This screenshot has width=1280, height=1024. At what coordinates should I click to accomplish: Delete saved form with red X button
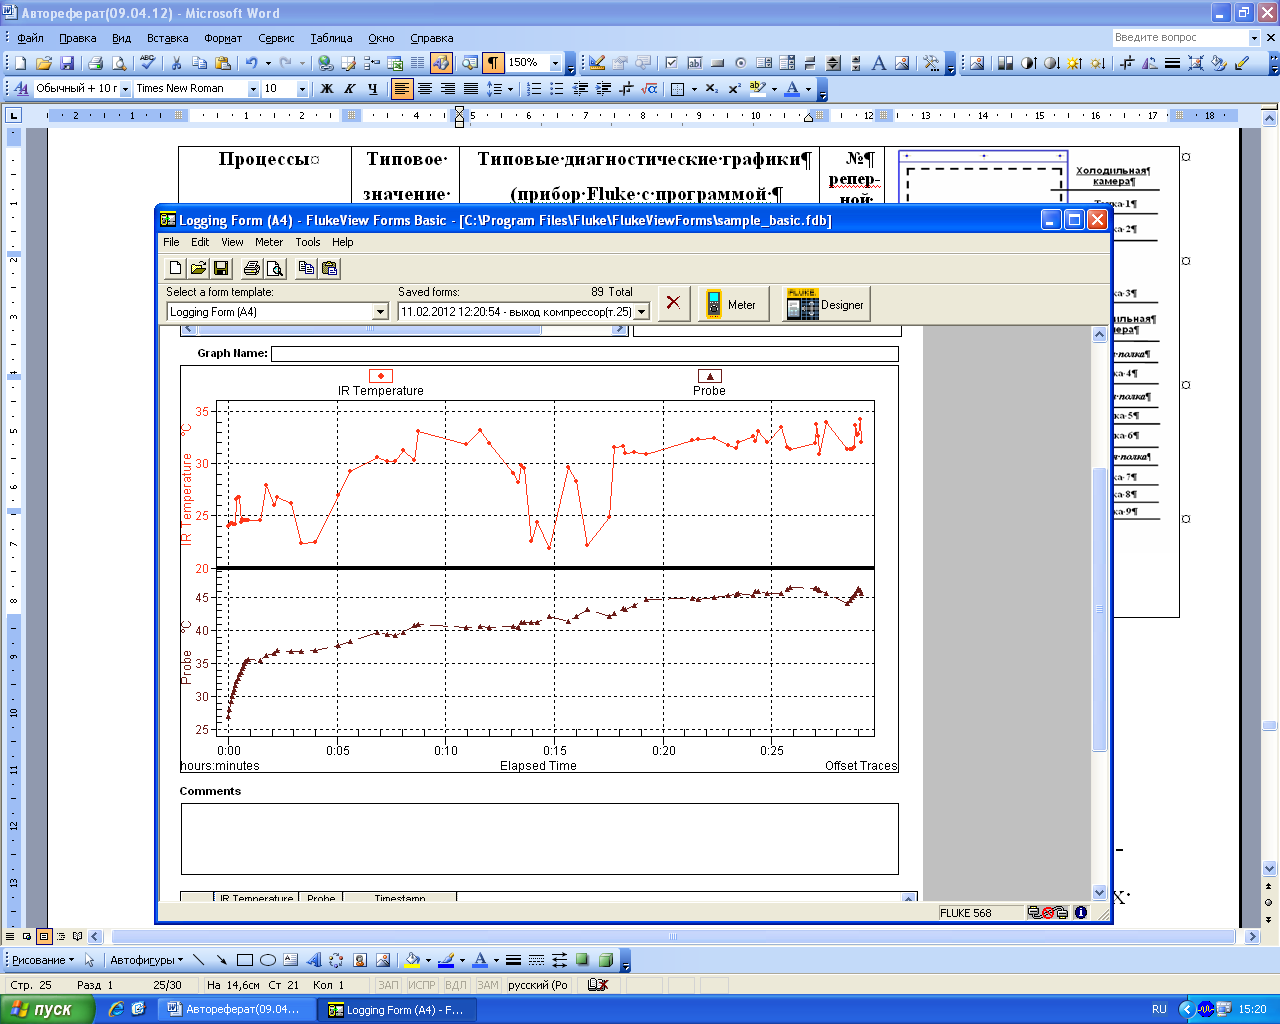[674, 303]
